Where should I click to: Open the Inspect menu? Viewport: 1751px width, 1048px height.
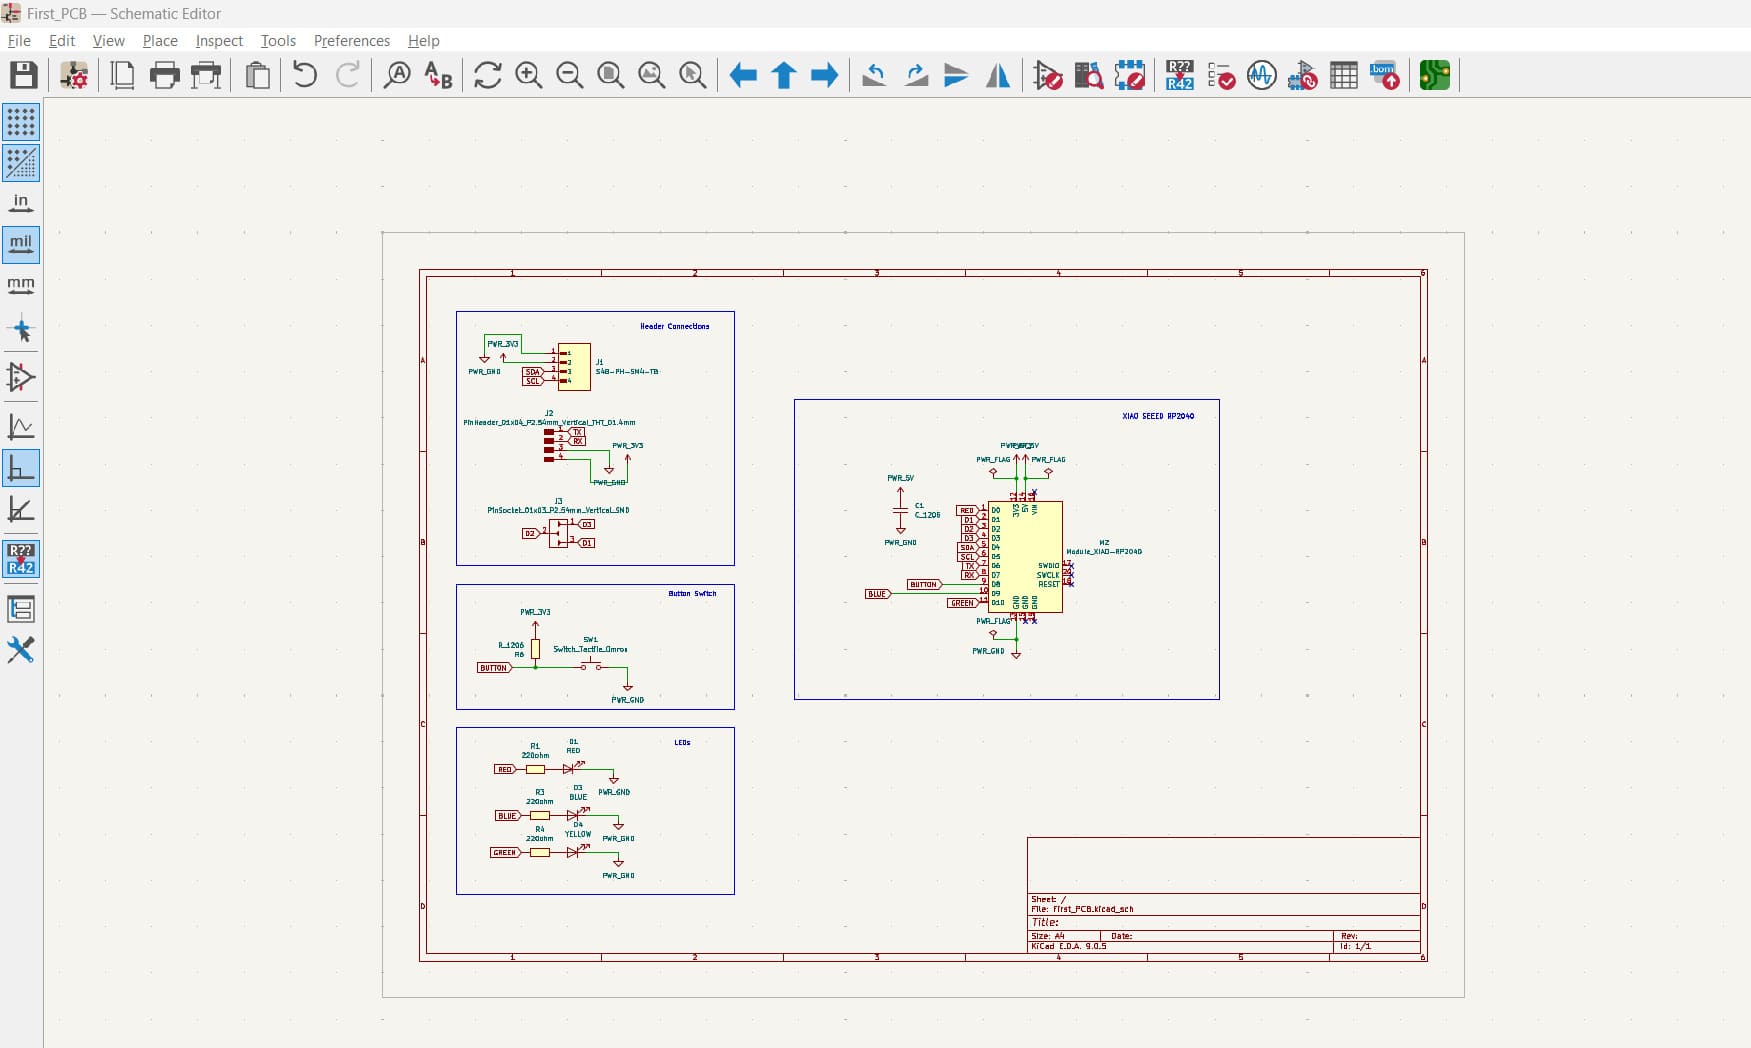click(x=218, y=41)
